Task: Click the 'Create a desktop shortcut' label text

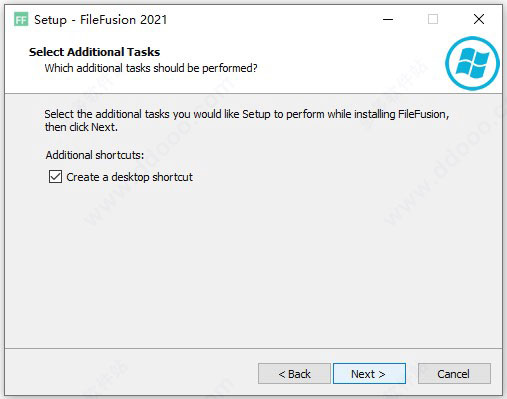Action: point(129,177)
